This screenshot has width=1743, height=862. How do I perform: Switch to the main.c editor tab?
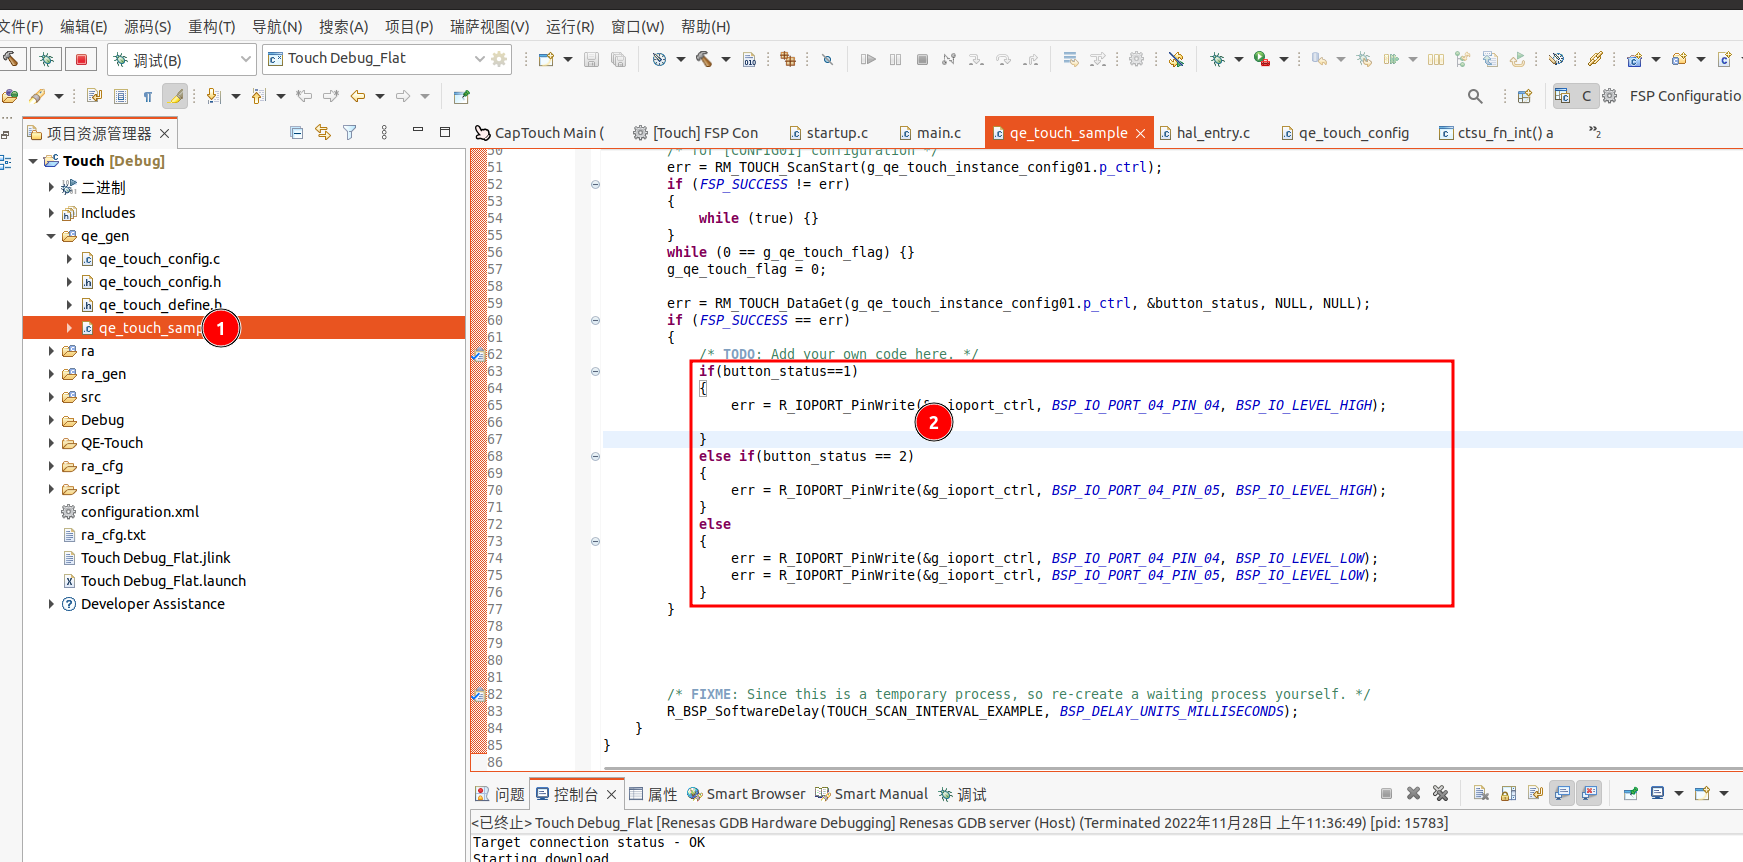[x=930, y=133]
